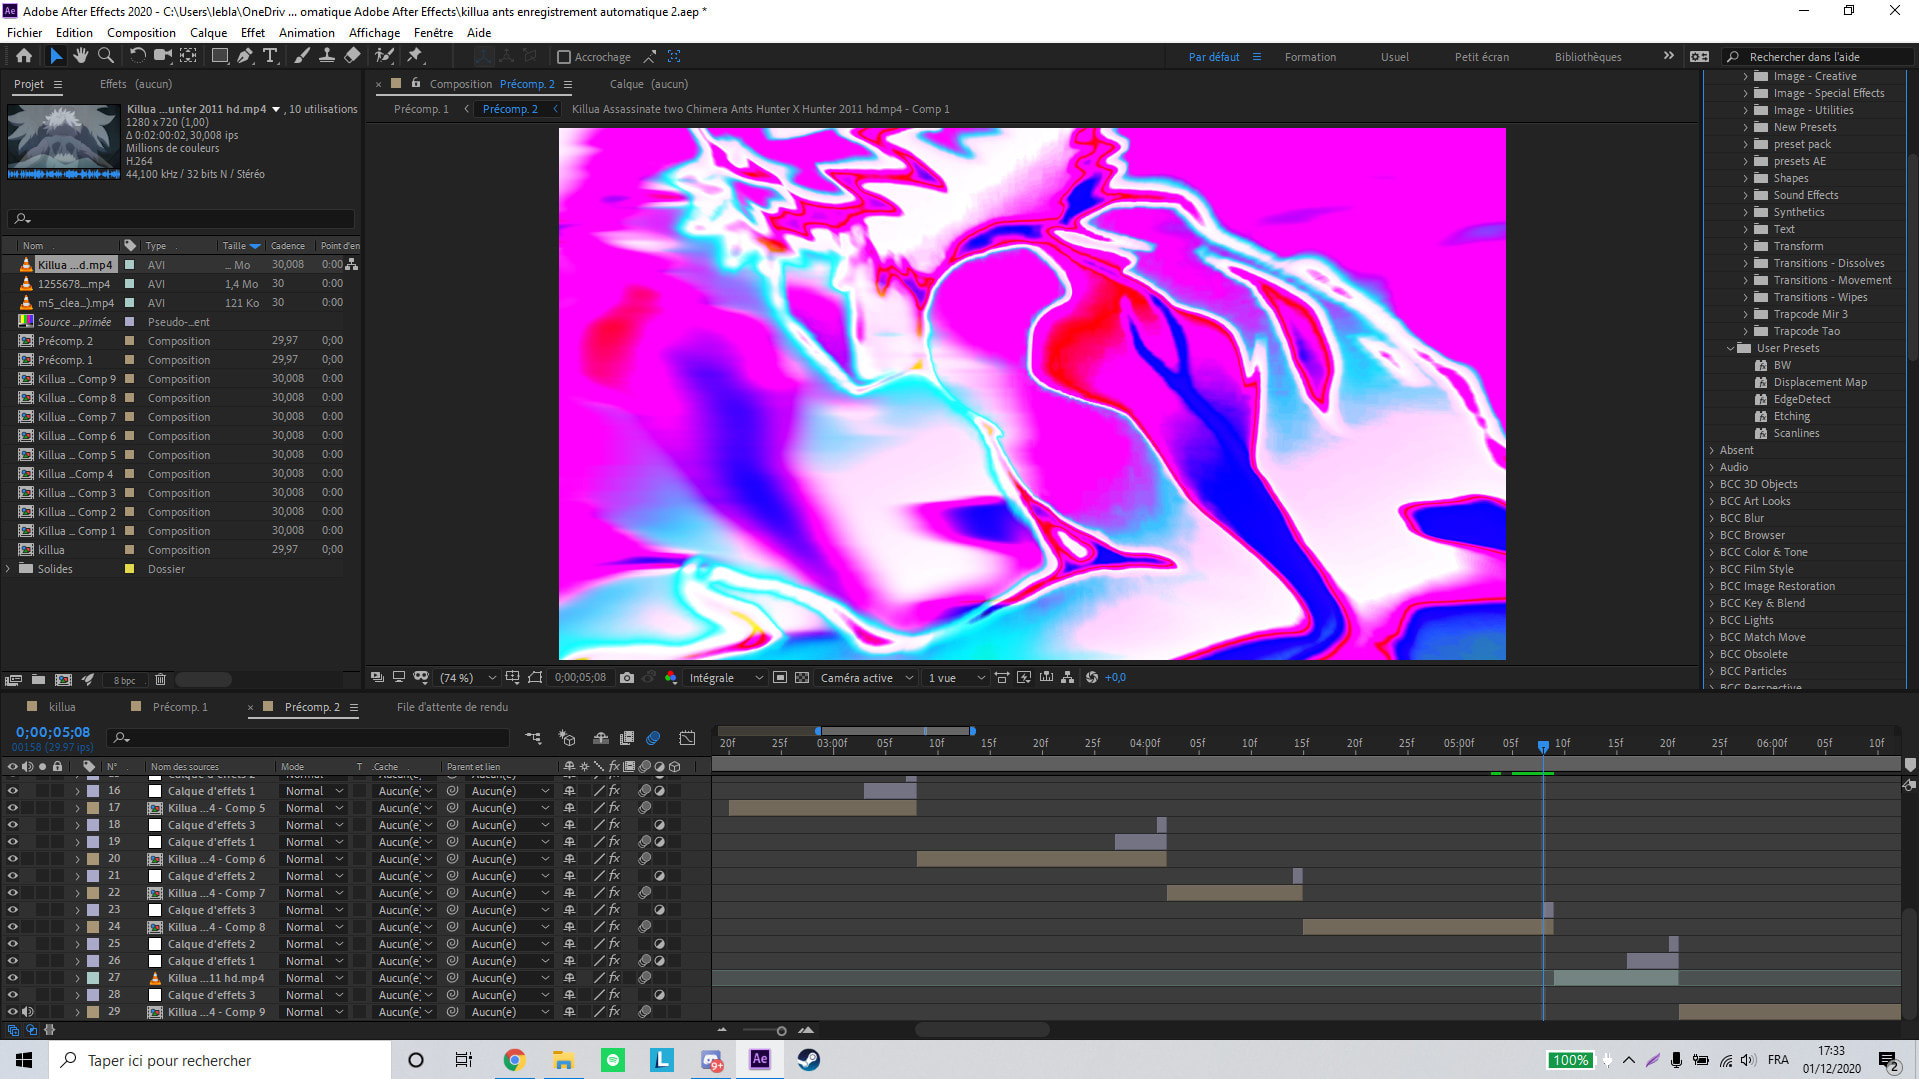
Task: Enable the Accrochage snapping checkbox
Action: point(564,57)
